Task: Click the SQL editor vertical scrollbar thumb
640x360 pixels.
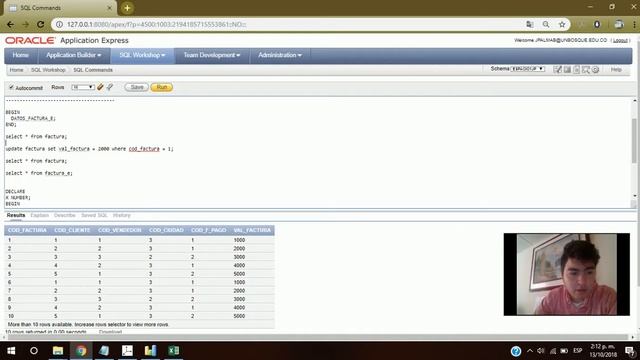Action: click(x=635, y=141)
